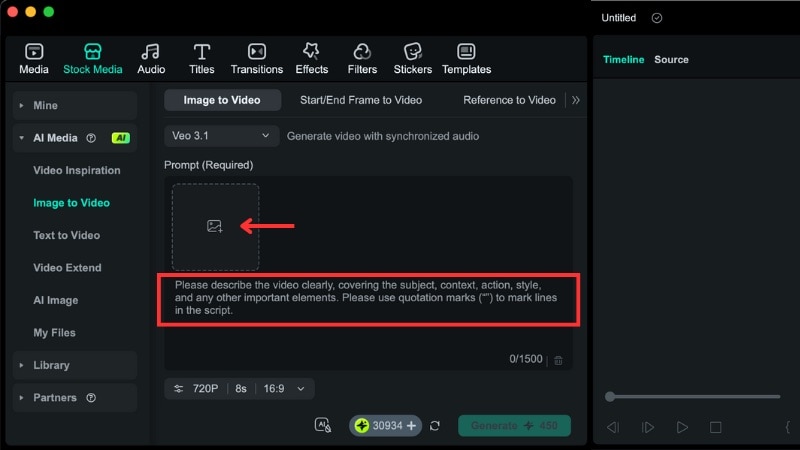This screenshot has height=450, width=800.
Task: Expand the Partners section
Action: pyautogui.click(x=21, y=397)
